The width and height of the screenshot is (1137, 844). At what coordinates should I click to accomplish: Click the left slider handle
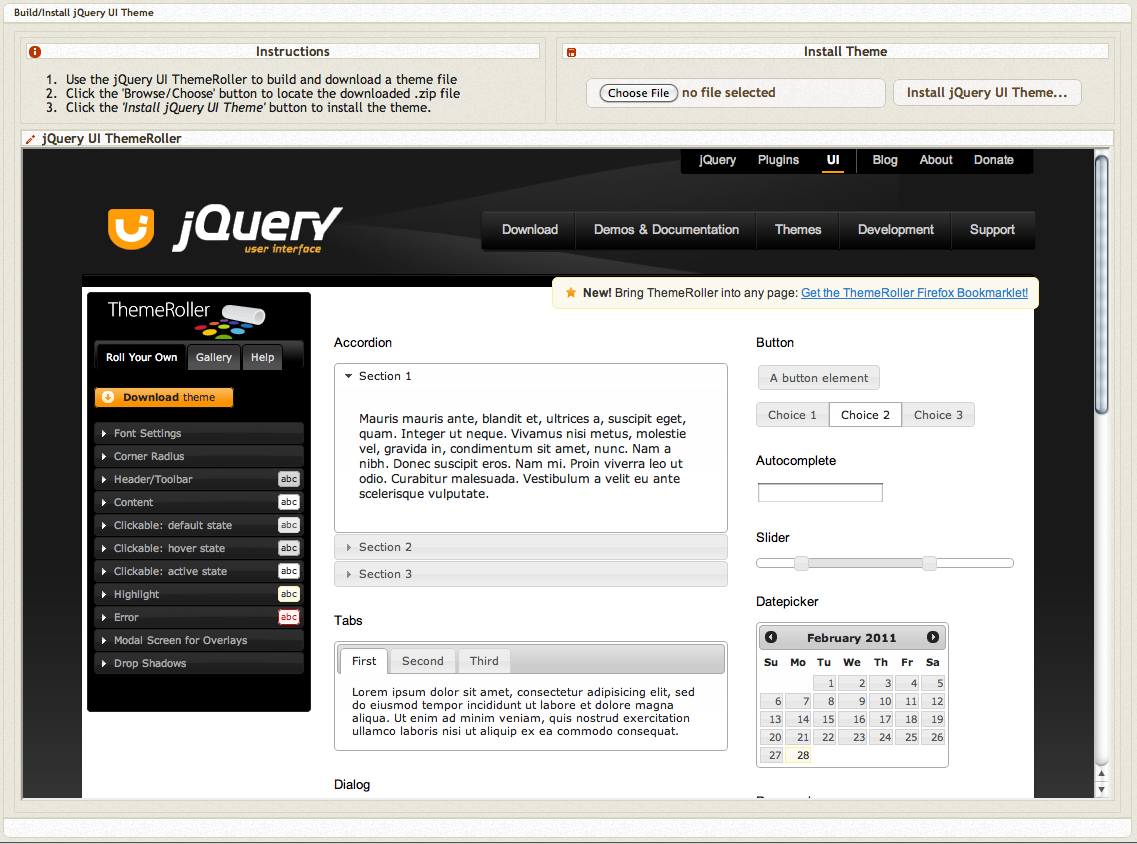point(801,563)
